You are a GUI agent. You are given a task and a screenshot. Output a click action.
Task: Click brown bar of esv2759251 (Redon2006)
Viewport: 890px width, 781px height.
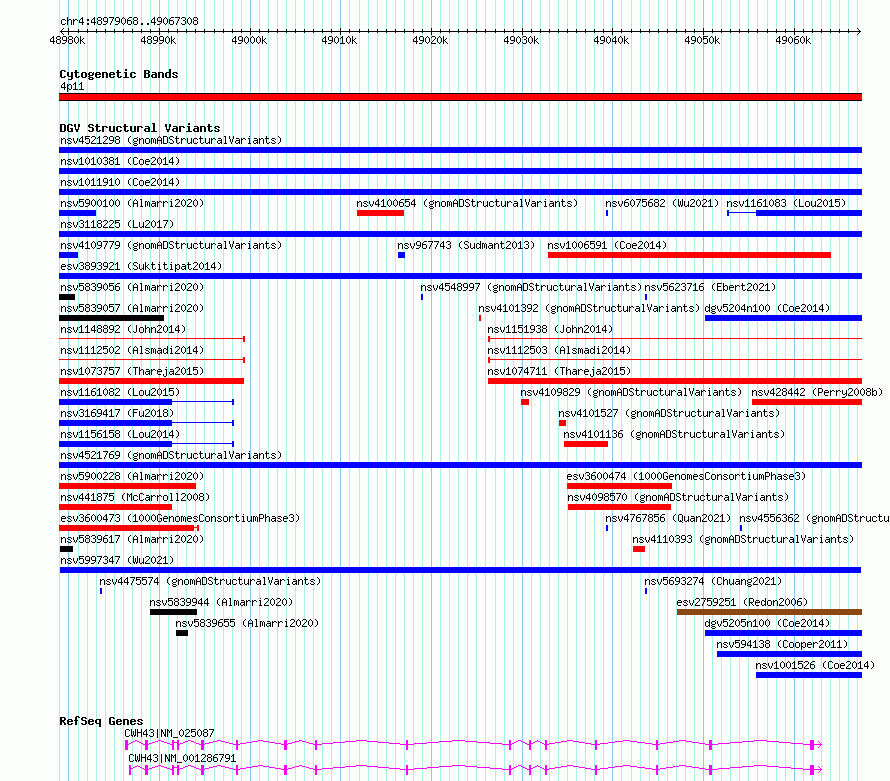(769, 612)
